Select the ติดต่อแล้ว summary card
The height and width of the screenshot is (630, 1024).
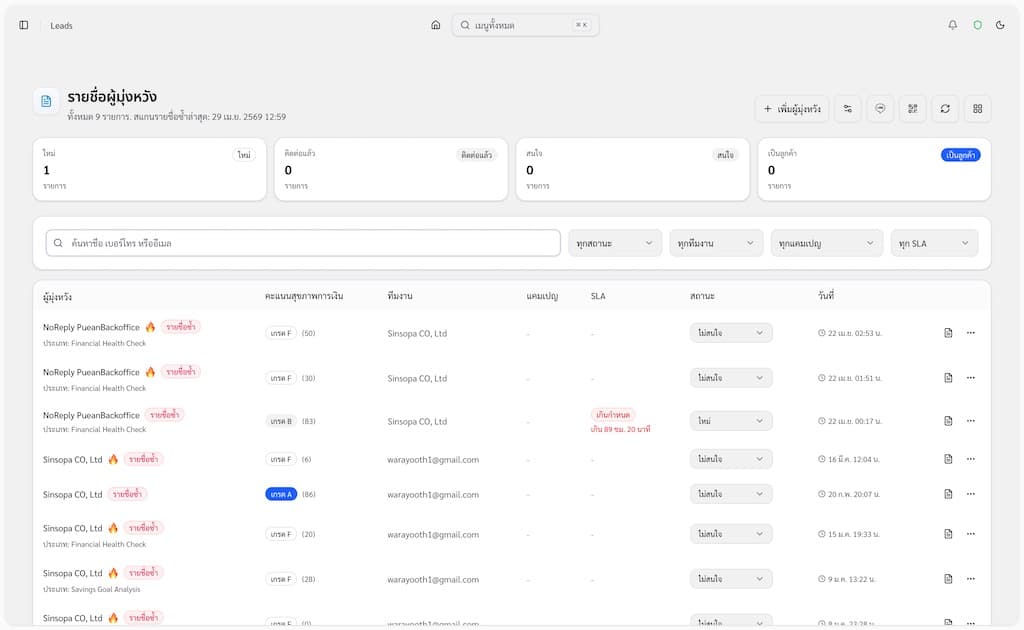coord(391,169)
